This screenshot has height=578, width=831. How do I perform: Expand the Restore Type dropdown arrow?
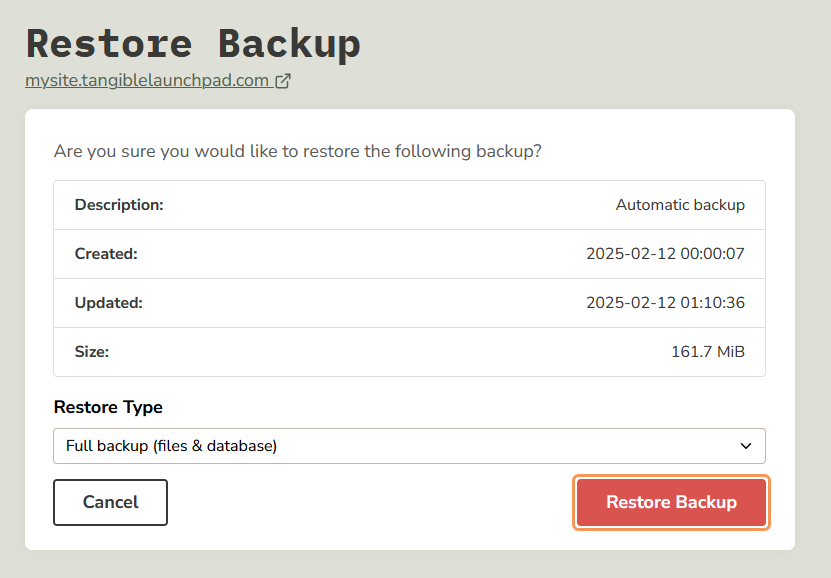pyautogui.click(x=745, y=446)
